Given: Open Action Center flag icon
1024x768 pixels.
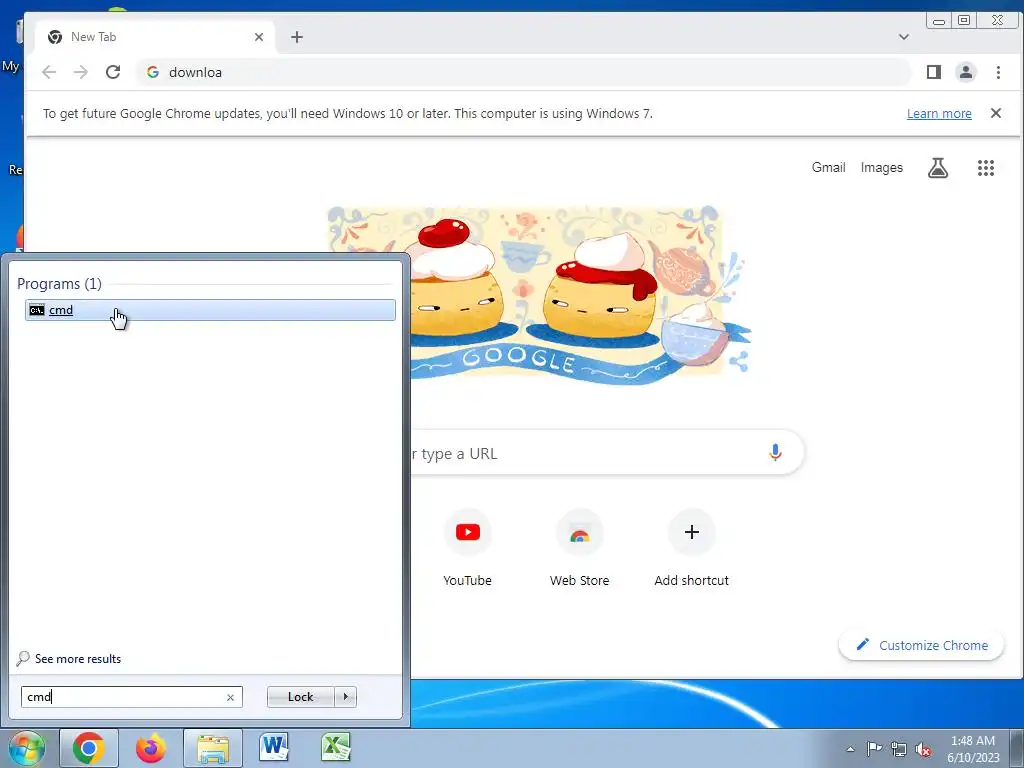Looking at the screenshot, I should coord(874,749).
